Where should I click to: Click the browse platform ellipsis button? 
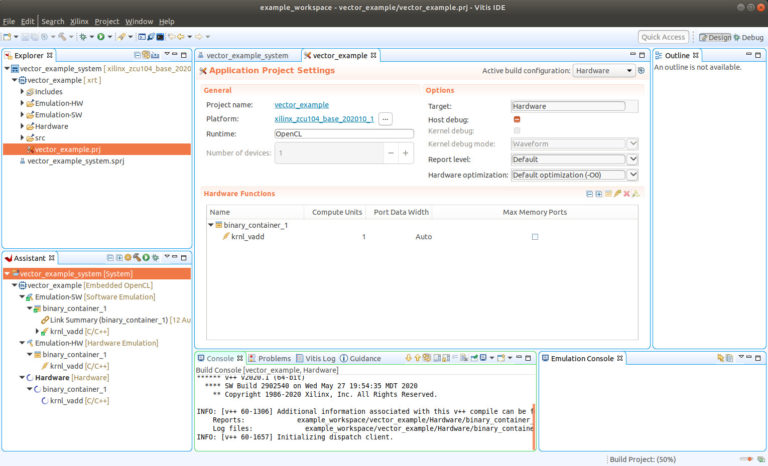click(x=385, y=119)
